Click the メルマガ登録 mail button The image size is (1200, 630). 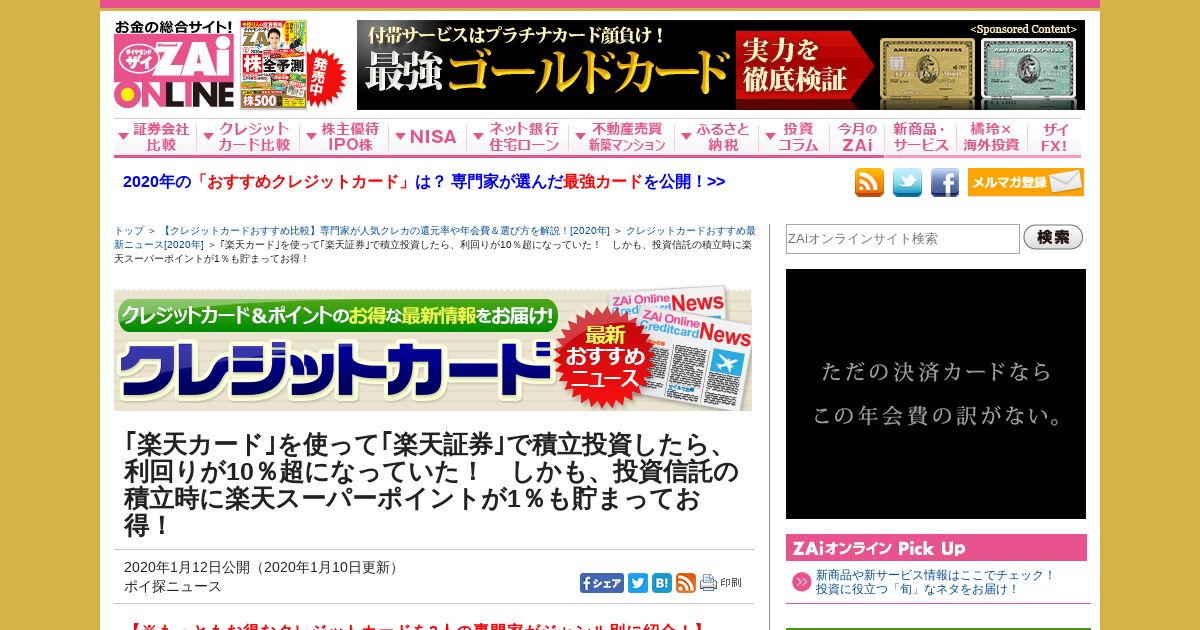(x=1026, y=182)
